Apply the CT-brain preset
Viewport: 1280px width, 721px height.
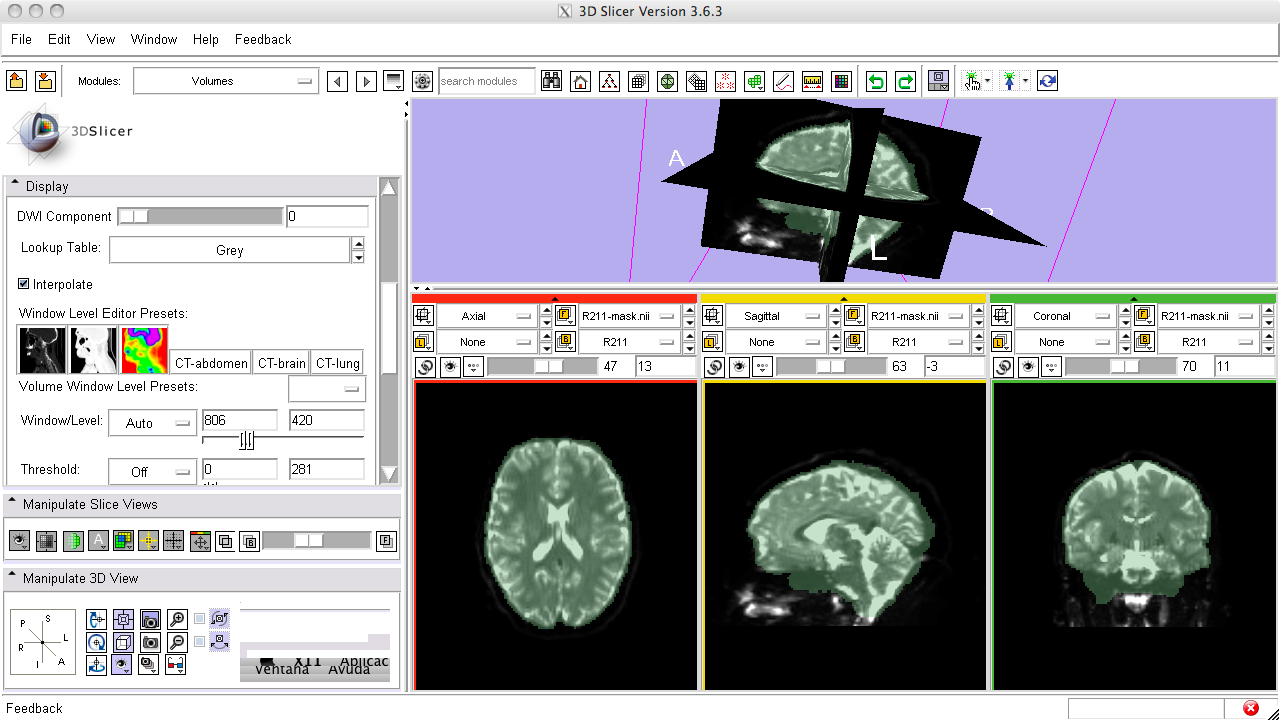(279, 363)
